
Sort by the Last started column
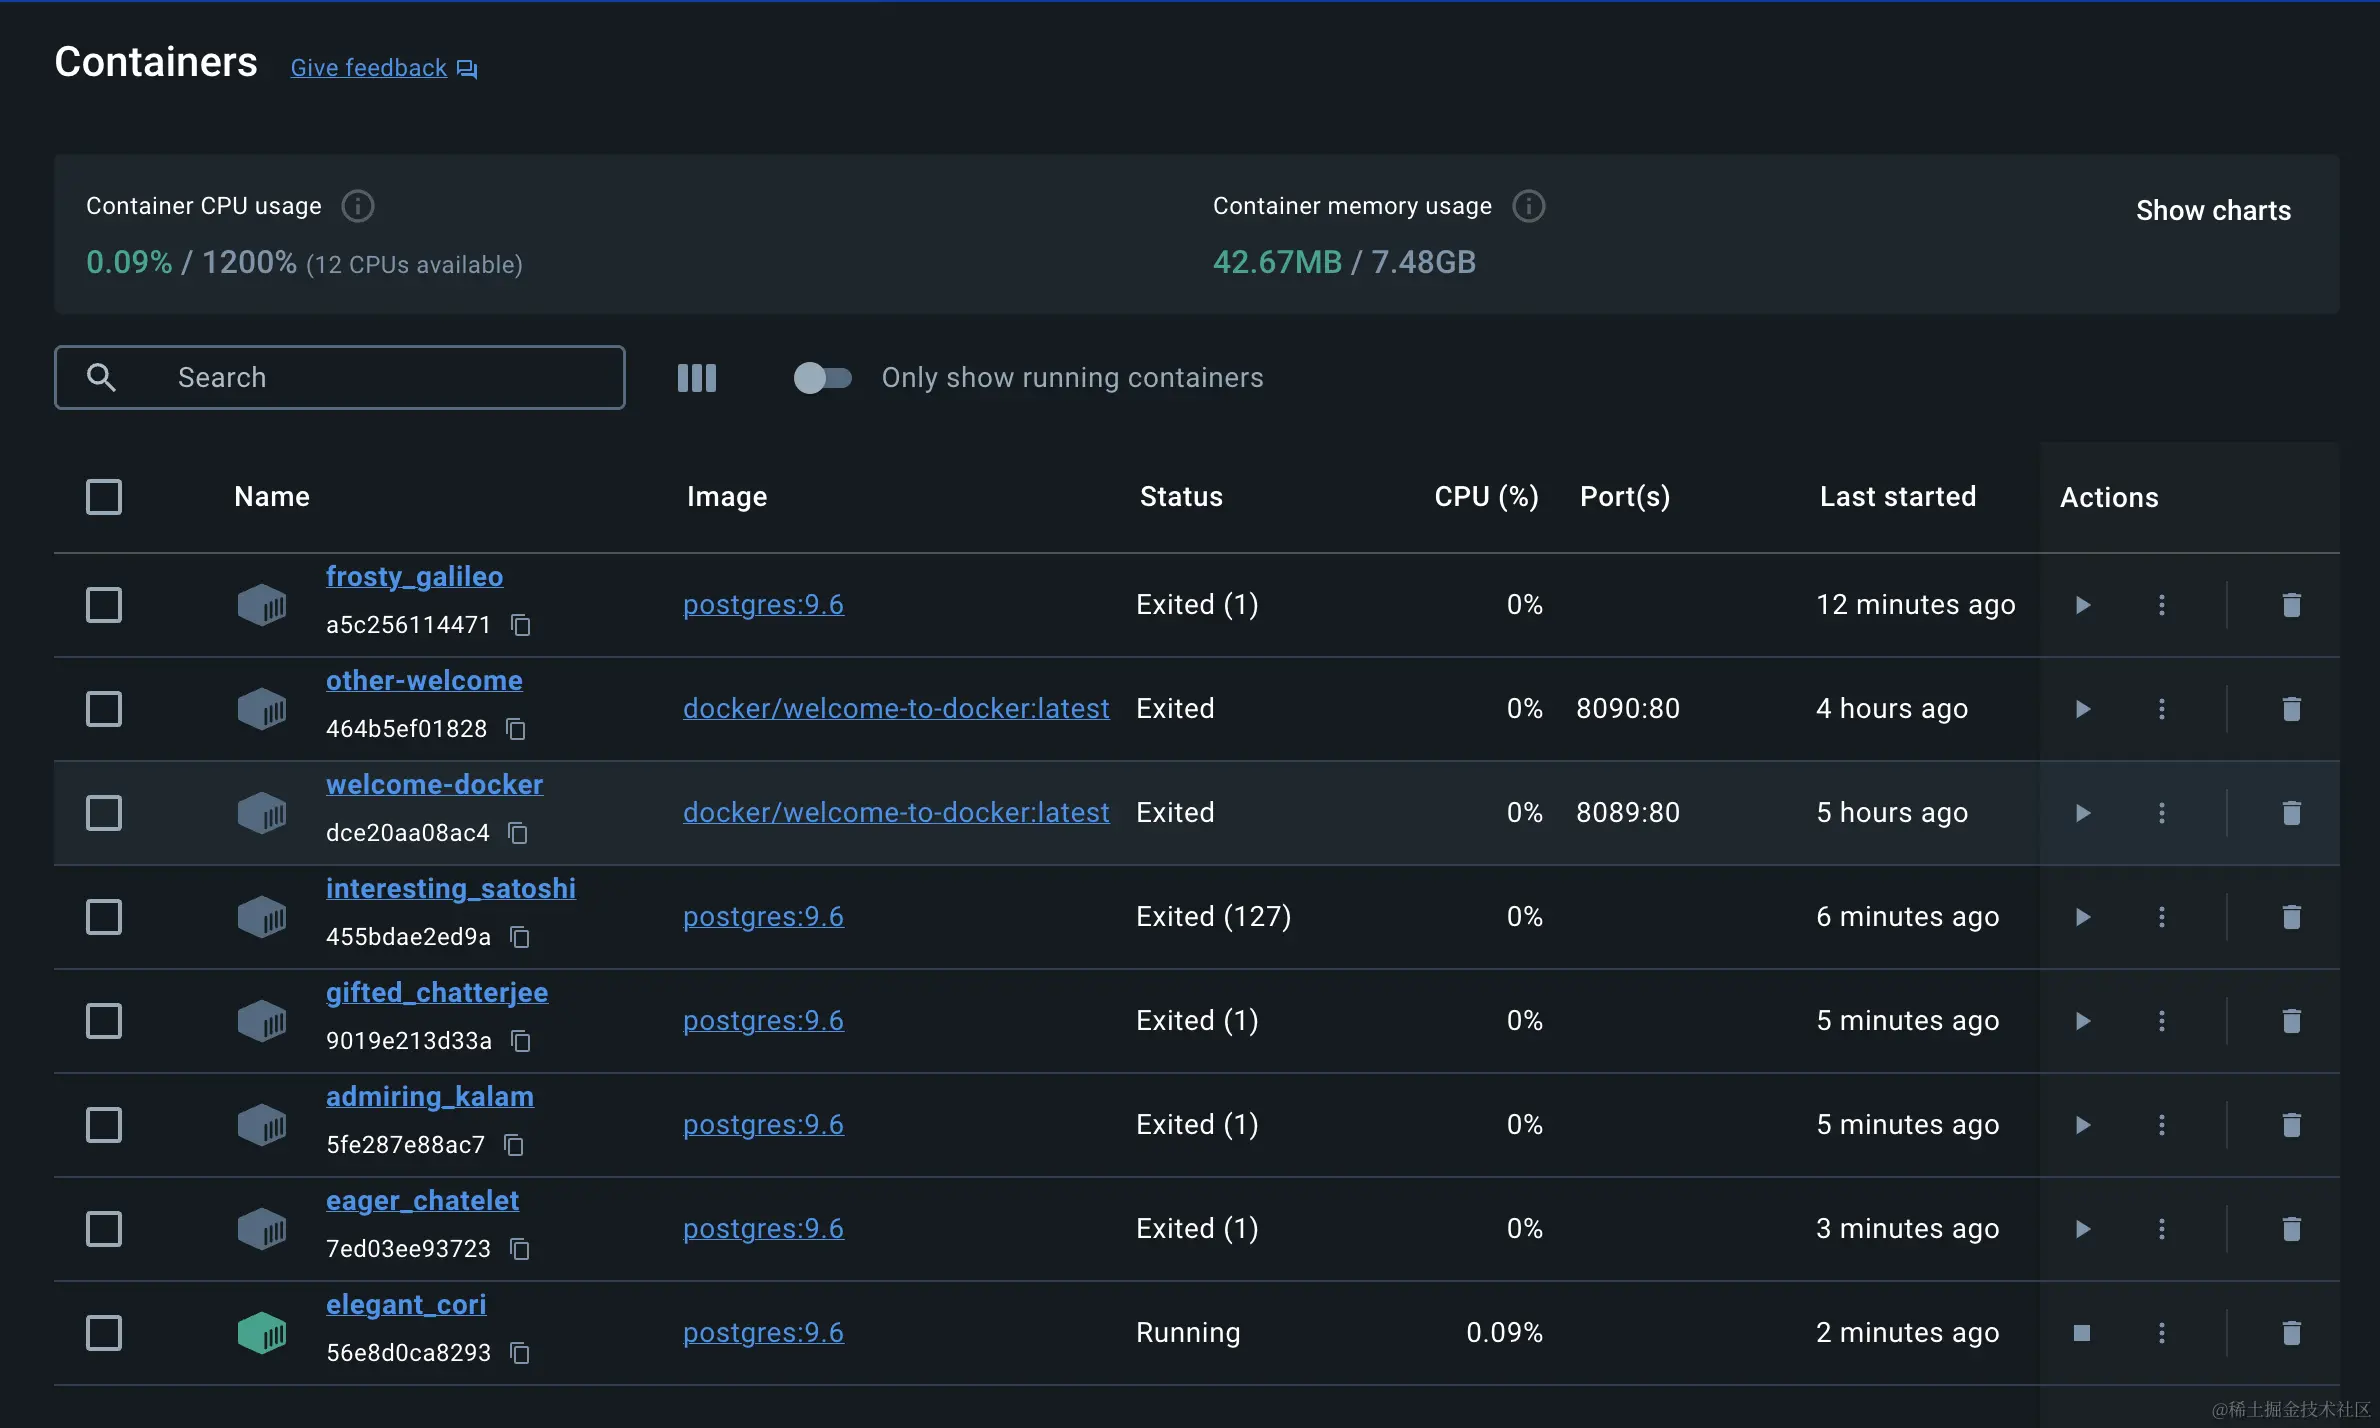point(1897,497)
